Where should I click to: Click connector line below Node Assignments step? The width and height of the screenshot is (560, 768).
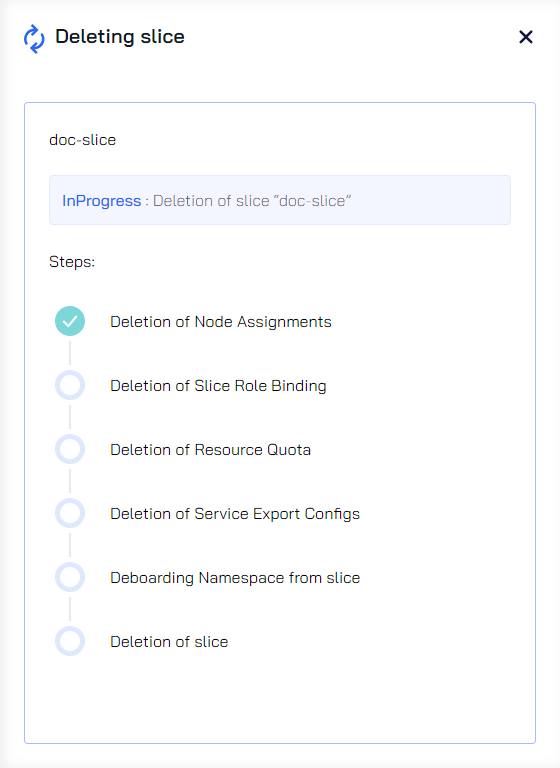70,353
